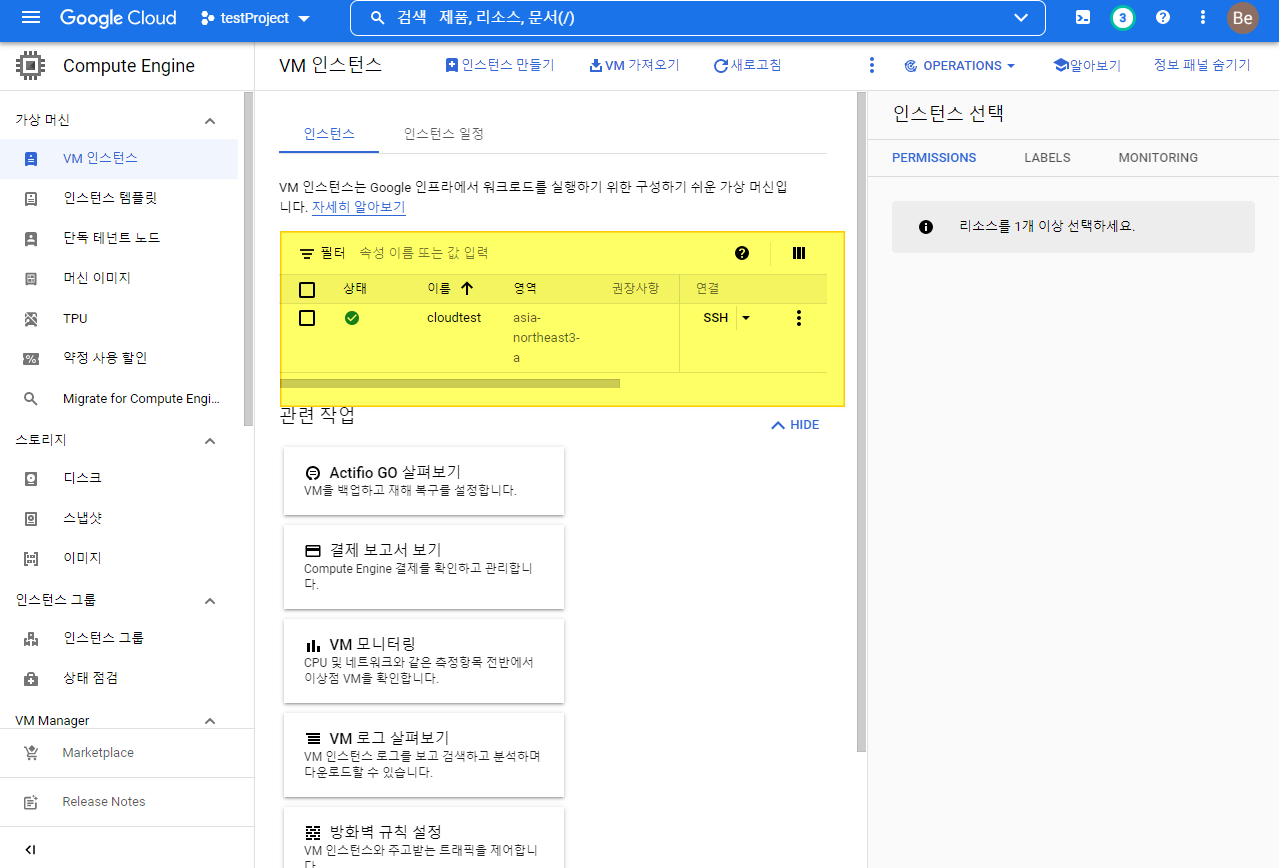The height and width of the screenshot is (868, 1279).
Task: Open the VM page more actions kebab
Action: click(871, 65)
